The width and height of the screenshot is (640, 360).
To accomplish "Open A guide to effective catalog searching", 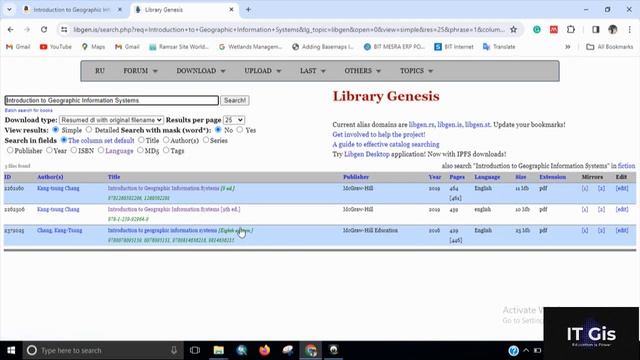I will point(386,144).
